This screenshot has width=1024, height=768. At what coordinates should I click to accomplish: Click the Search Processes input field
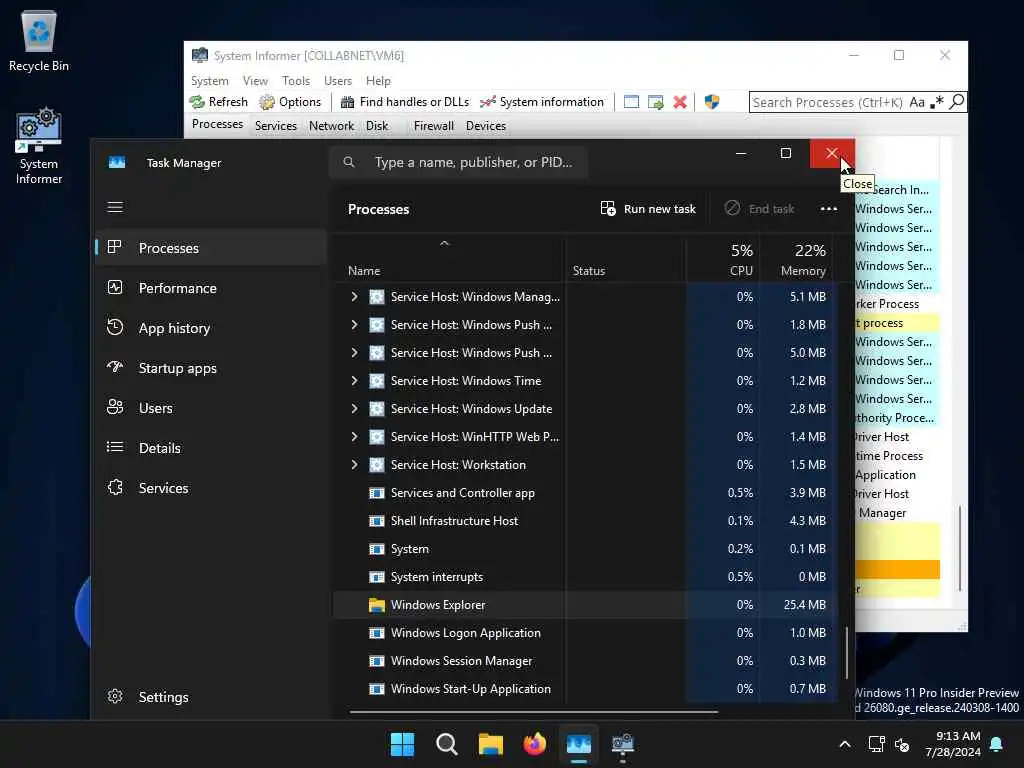coord(828,103)
